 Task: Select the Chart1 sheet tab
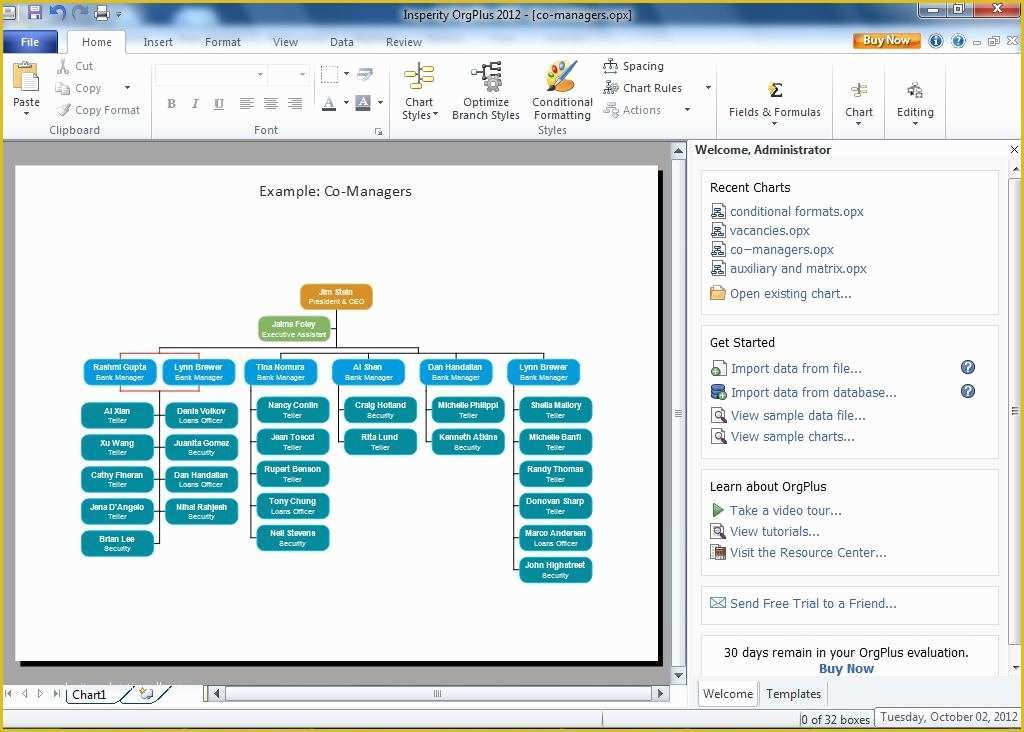coord(89,694)
